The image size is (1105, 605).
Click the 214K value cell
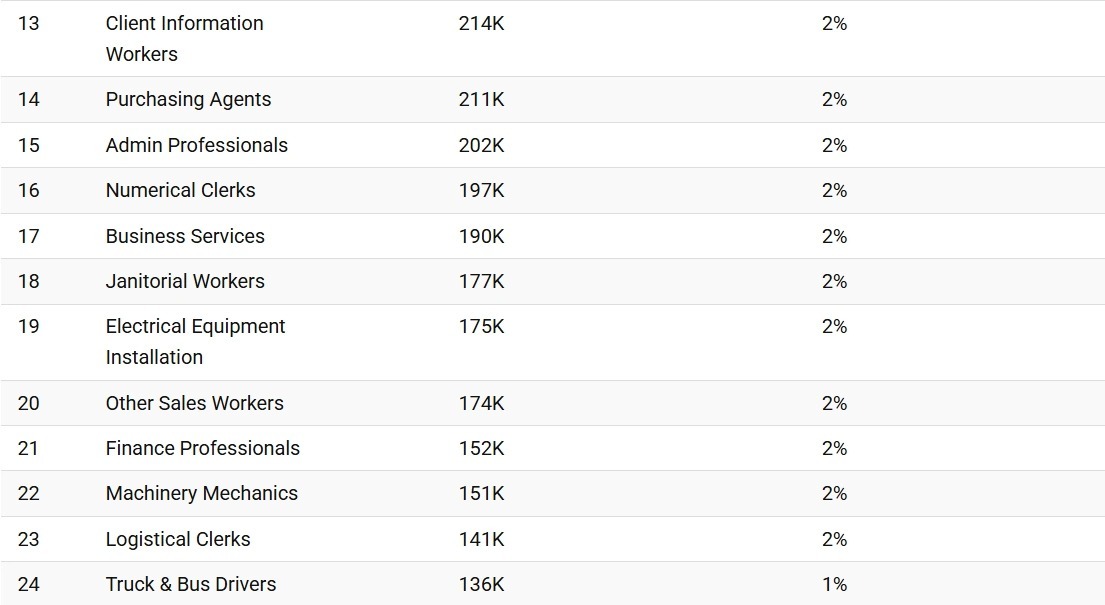pyautogui.click(x=481, y=23)
